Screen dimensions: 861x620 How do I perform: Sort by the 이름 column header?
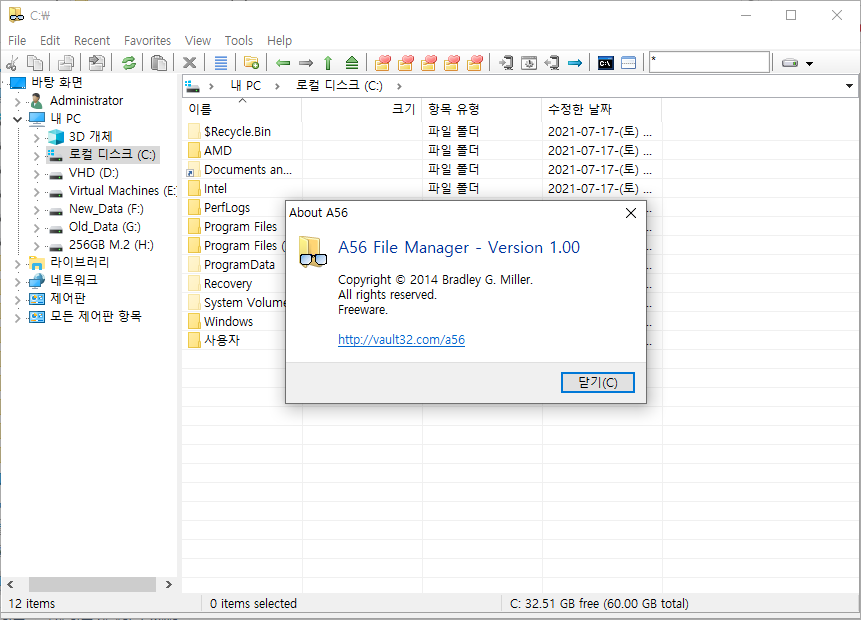coord(242,109)
